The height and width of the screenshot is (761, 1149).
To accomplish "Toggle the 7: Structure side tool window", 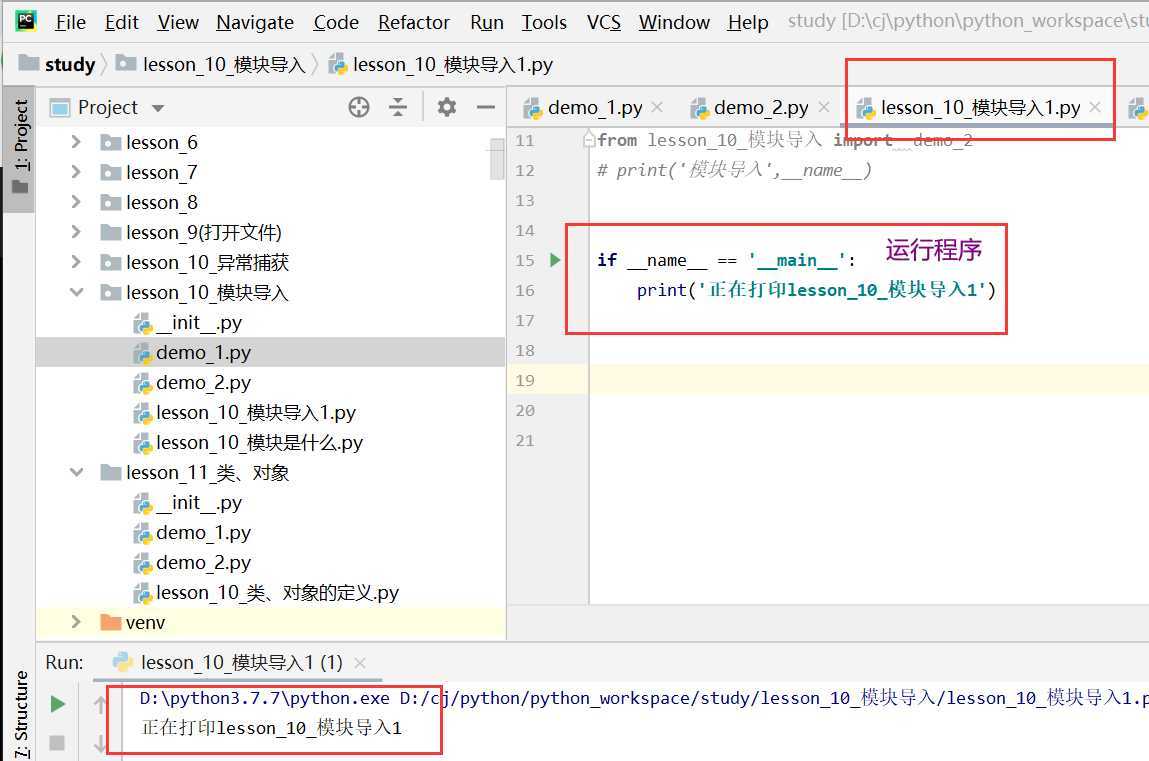I will pyautogui.click(x=20, y=714).
